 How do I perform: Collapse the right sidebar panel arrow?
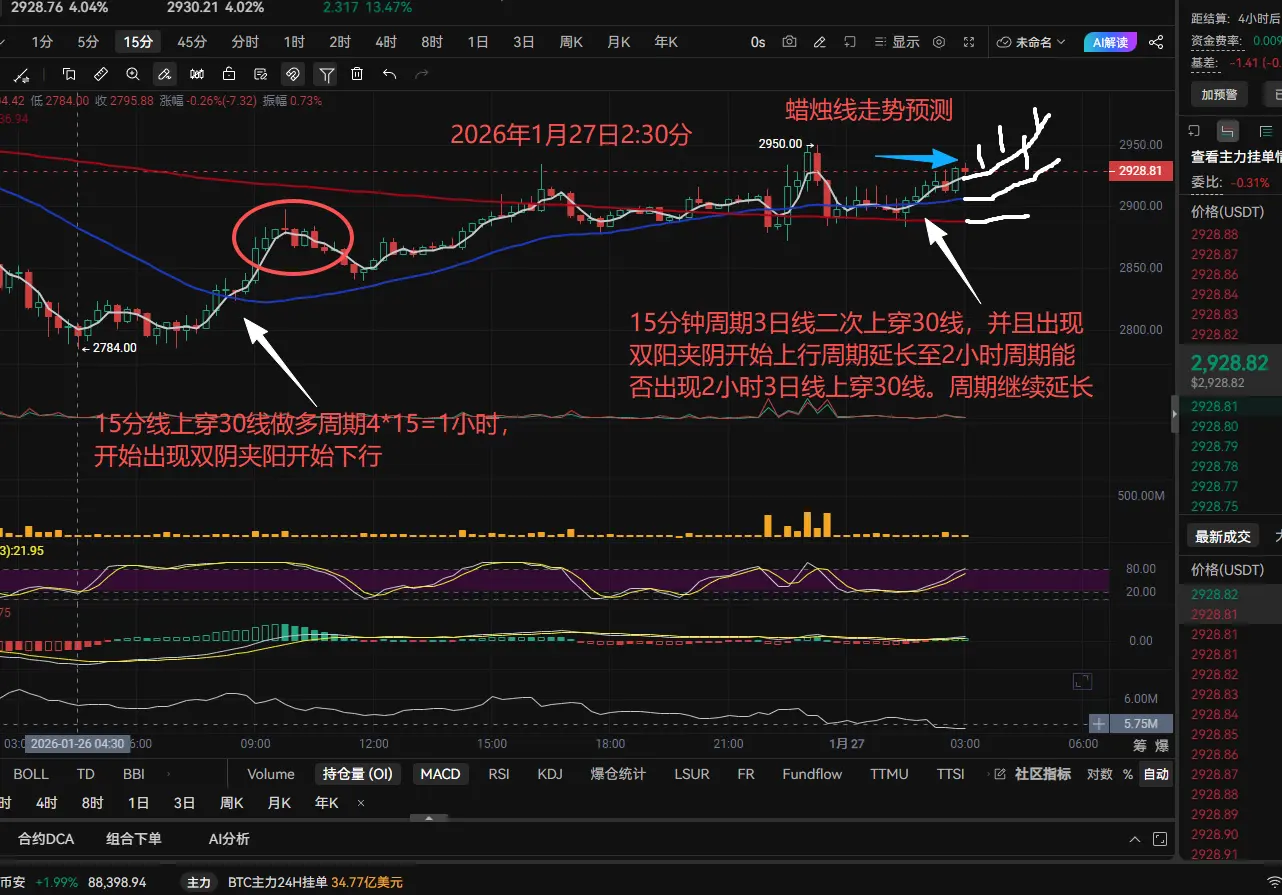coord(1176,413)
